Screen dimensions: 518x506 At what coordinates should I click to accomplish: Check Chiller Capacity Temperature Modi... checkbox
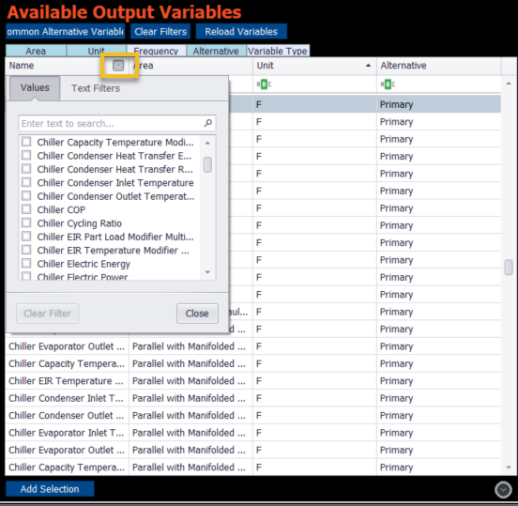click(x=26, y=142)
